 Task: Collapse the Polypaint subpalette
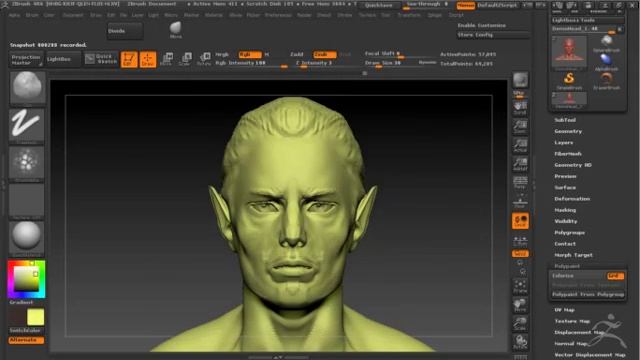click(567, 266)
